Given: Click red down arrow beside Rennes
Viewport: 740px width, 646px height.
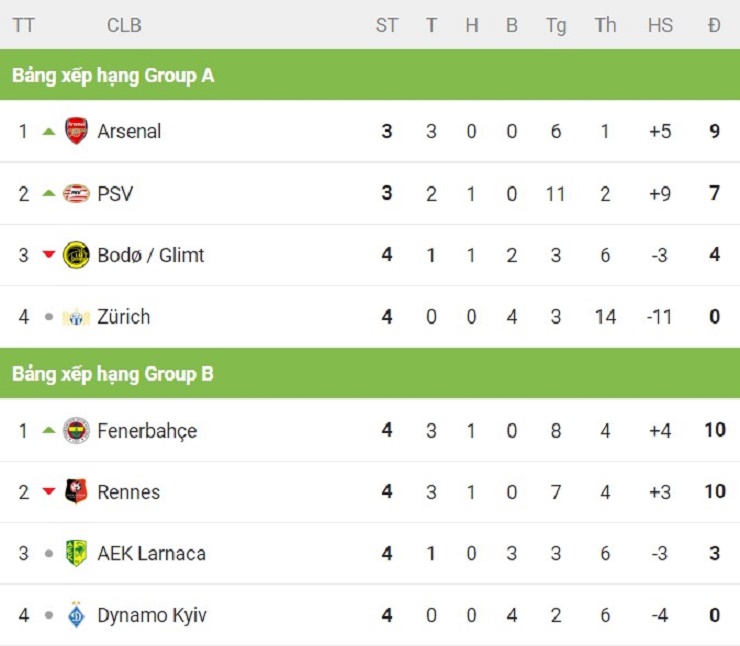Looking at the screenshot, I should pyautogui.click(x=48, y=492).
